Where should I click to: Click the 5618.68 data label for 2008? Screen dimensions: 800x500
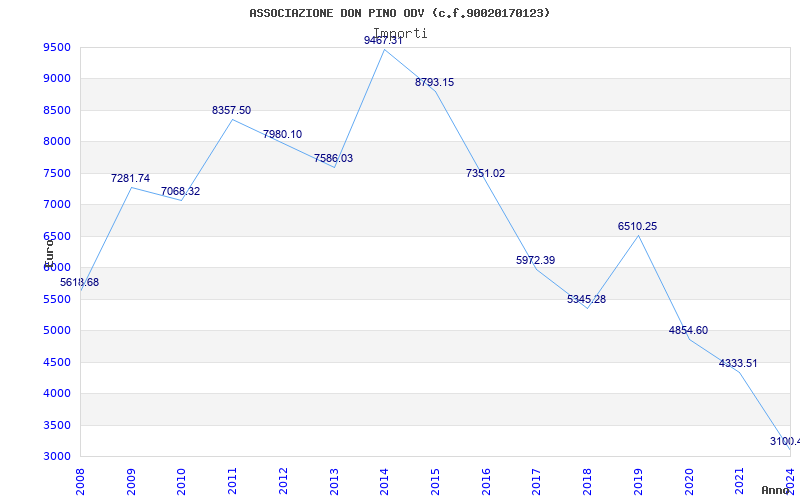click(x=80, y=282)
